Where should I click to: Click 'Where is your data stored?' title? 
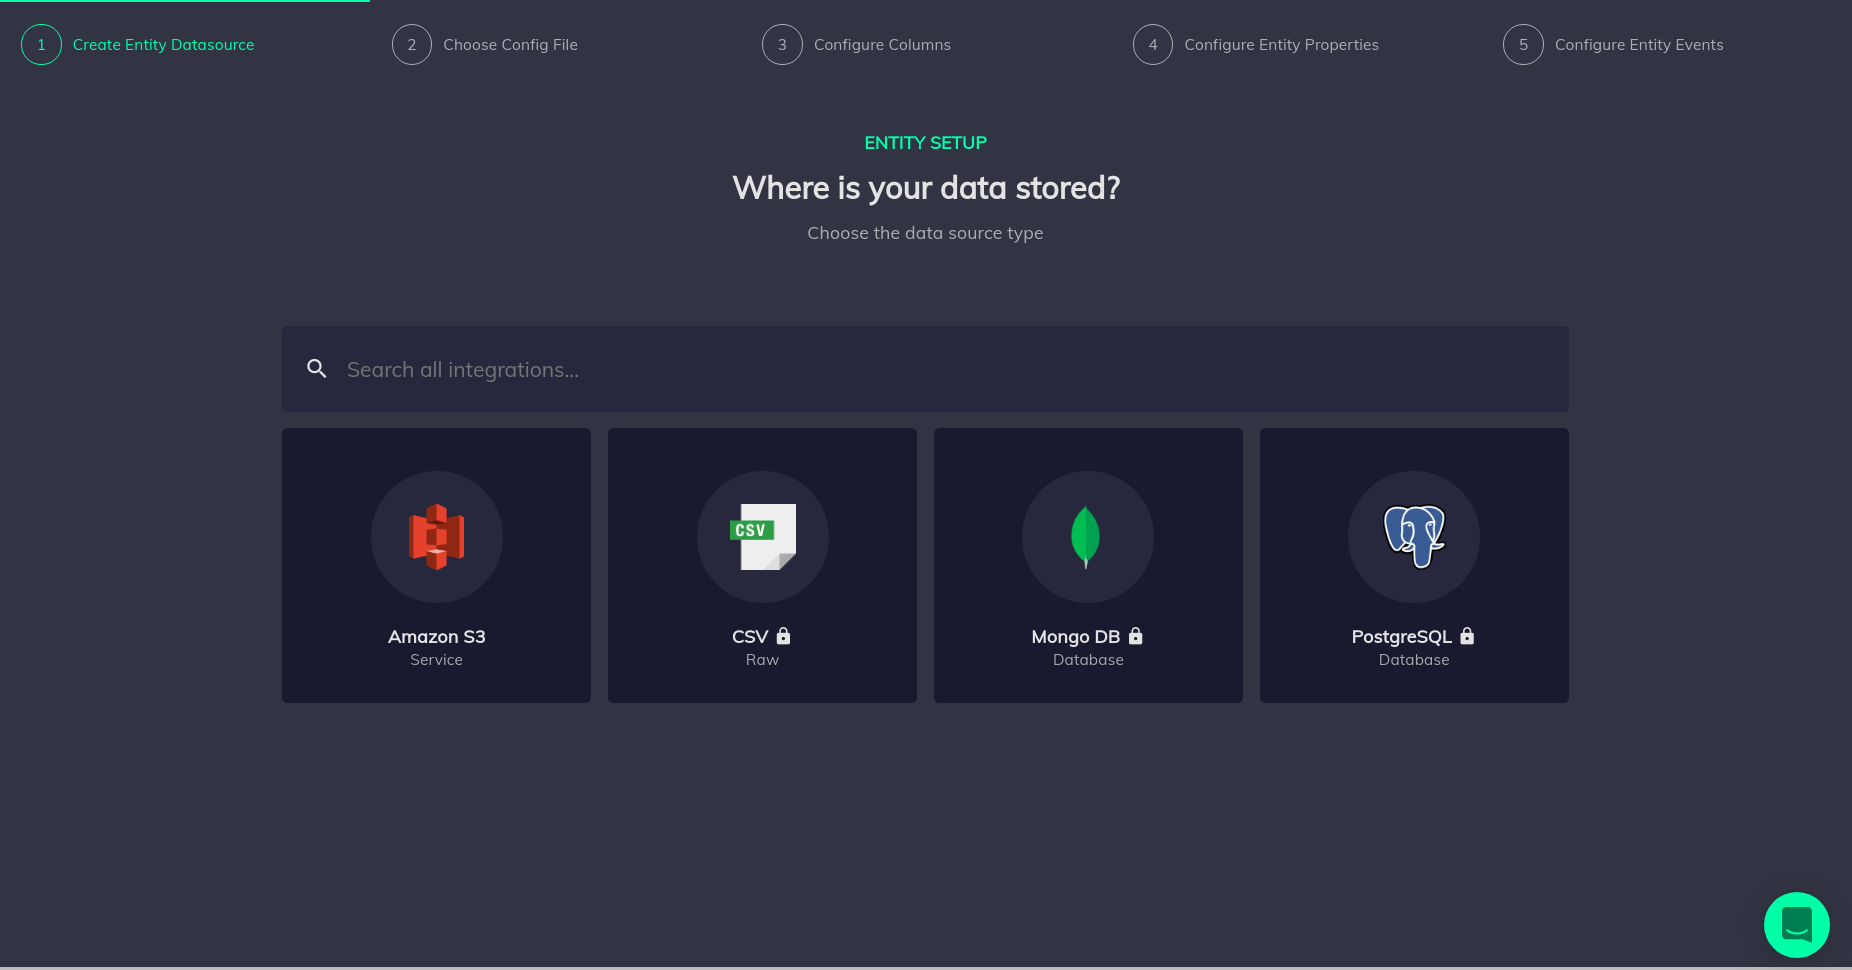point(926,188)
